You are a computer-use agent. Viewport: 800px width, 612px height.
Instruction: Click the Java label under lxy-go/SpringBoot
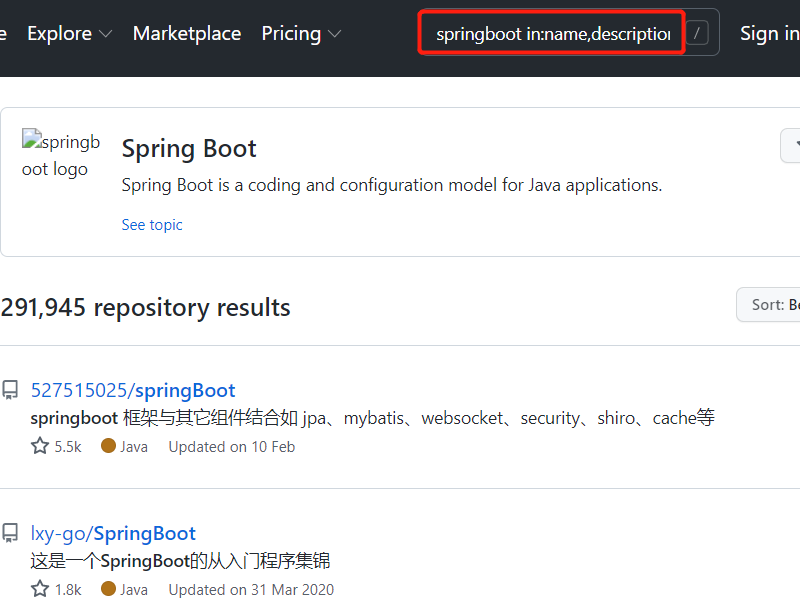coord(134,590)
